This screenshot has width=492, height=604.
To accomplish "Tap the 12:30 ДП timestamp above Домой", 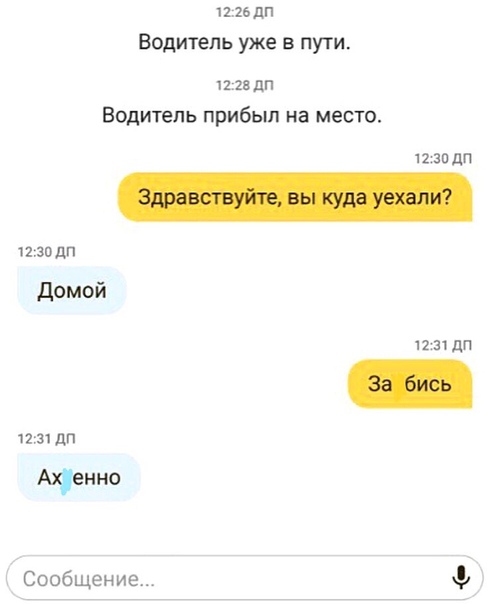I will coord(47,252).
